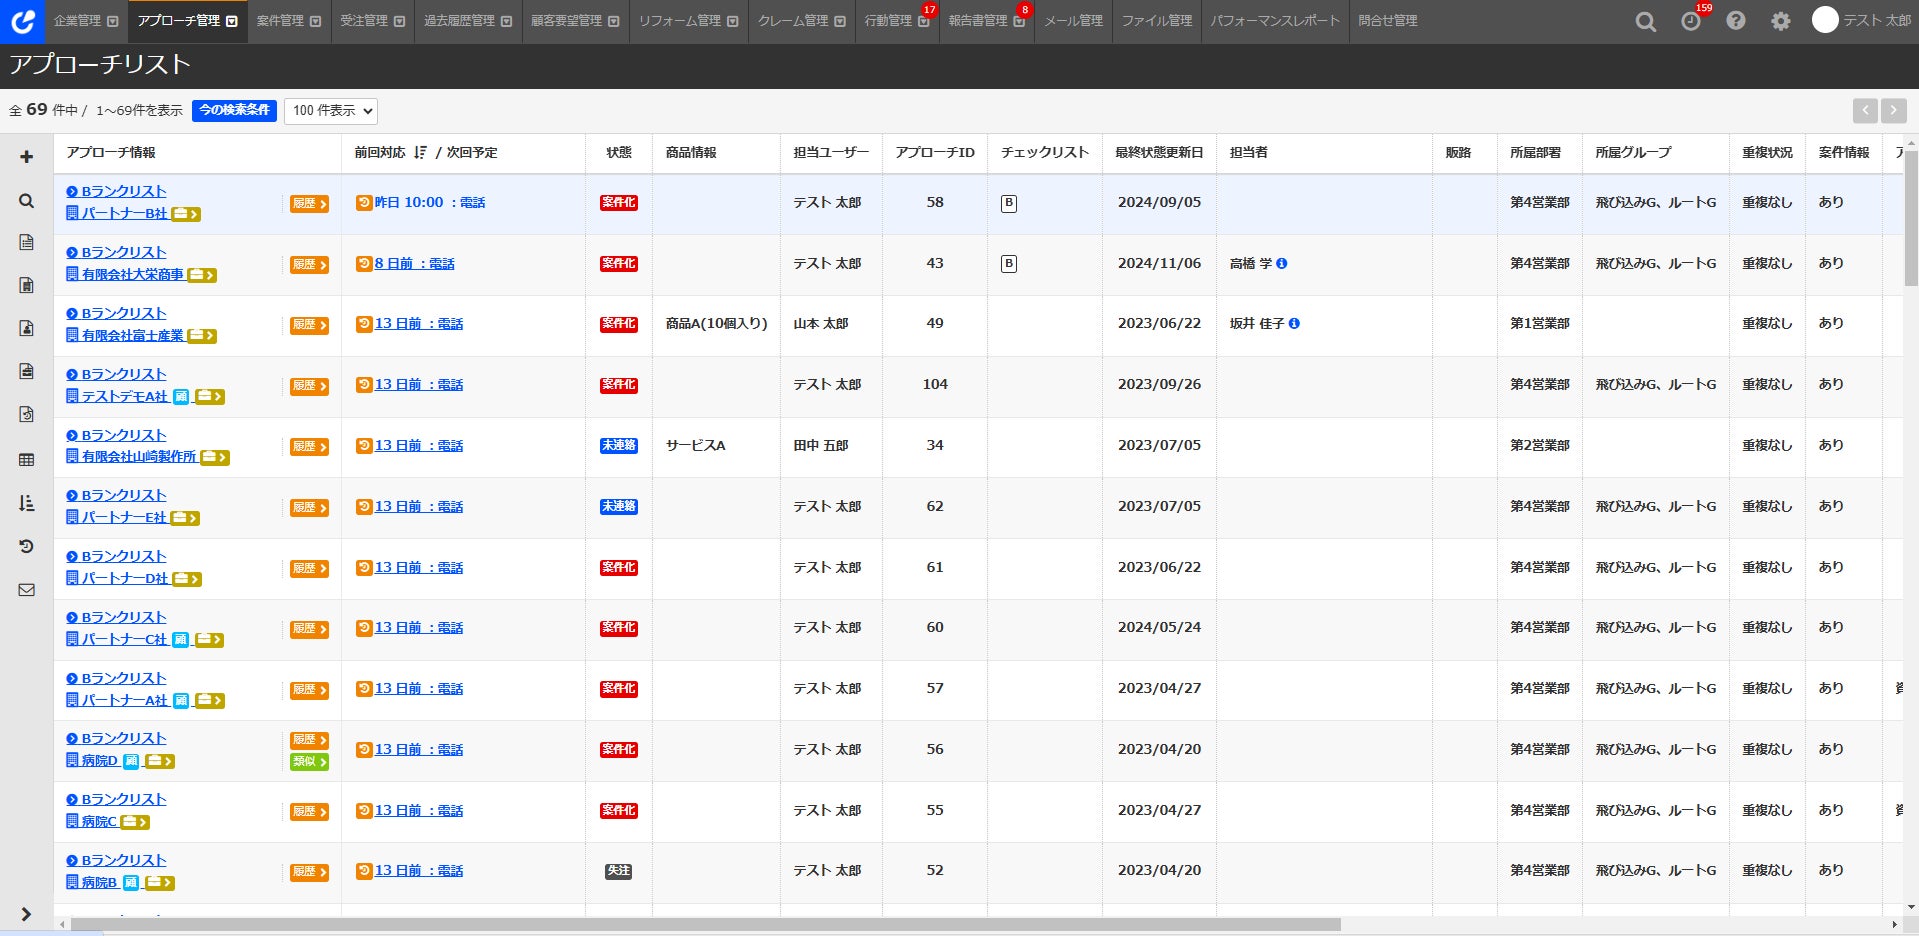Open global search magnifier in top bar
Screen dimensions: 1919x936
coord(1645,21)
